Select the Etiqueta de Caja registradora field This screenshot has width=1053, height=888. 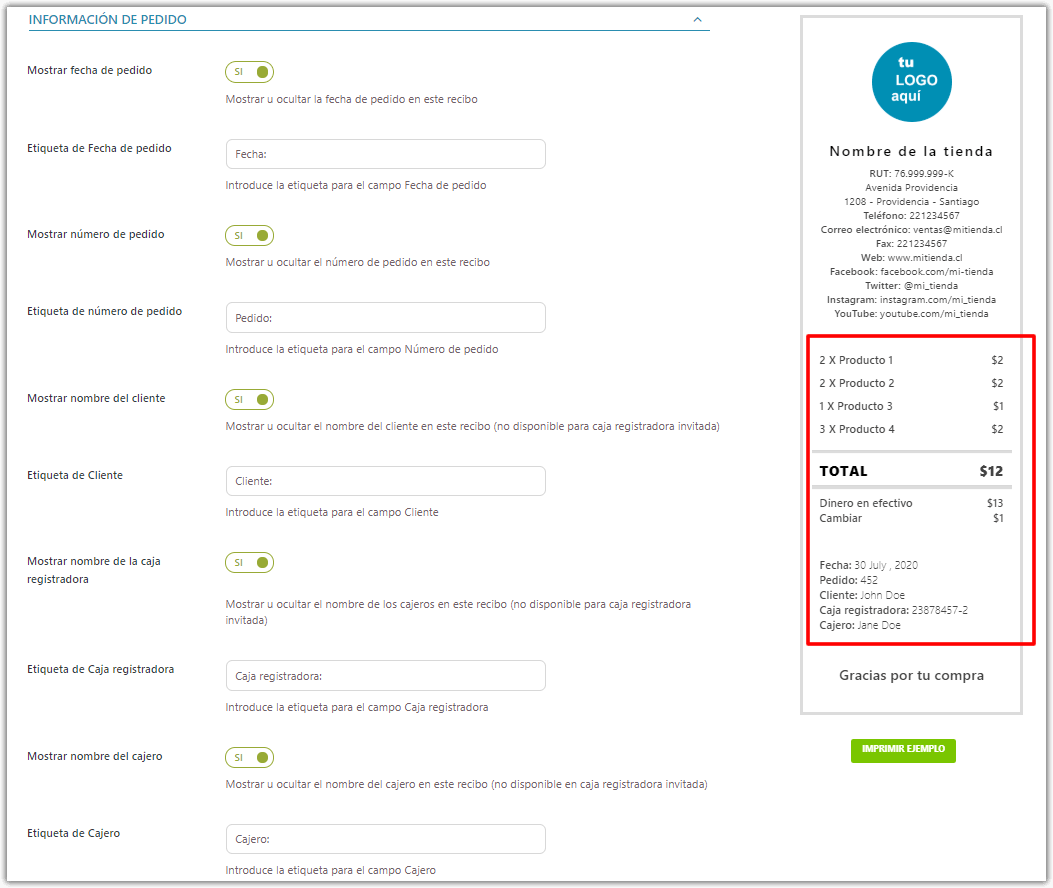click(385, 676)
